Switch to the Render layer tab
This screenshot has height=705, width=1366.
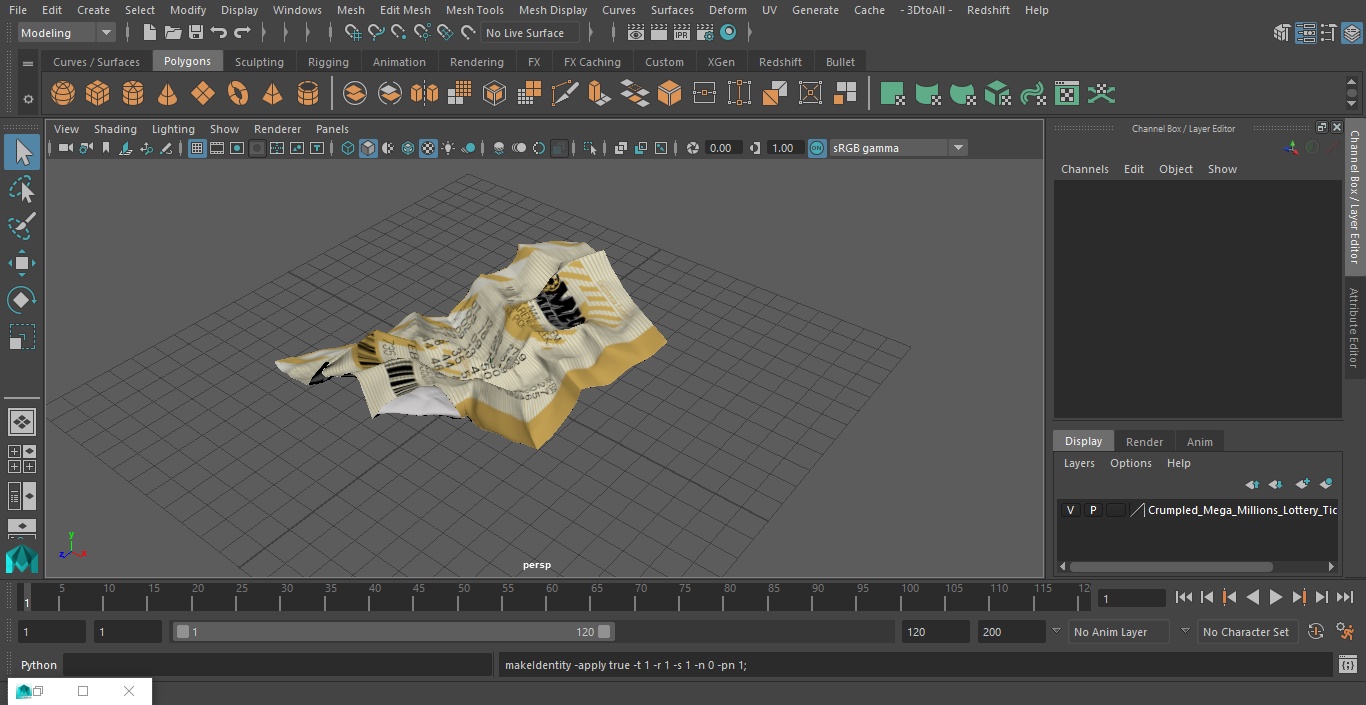(1144, 442)
